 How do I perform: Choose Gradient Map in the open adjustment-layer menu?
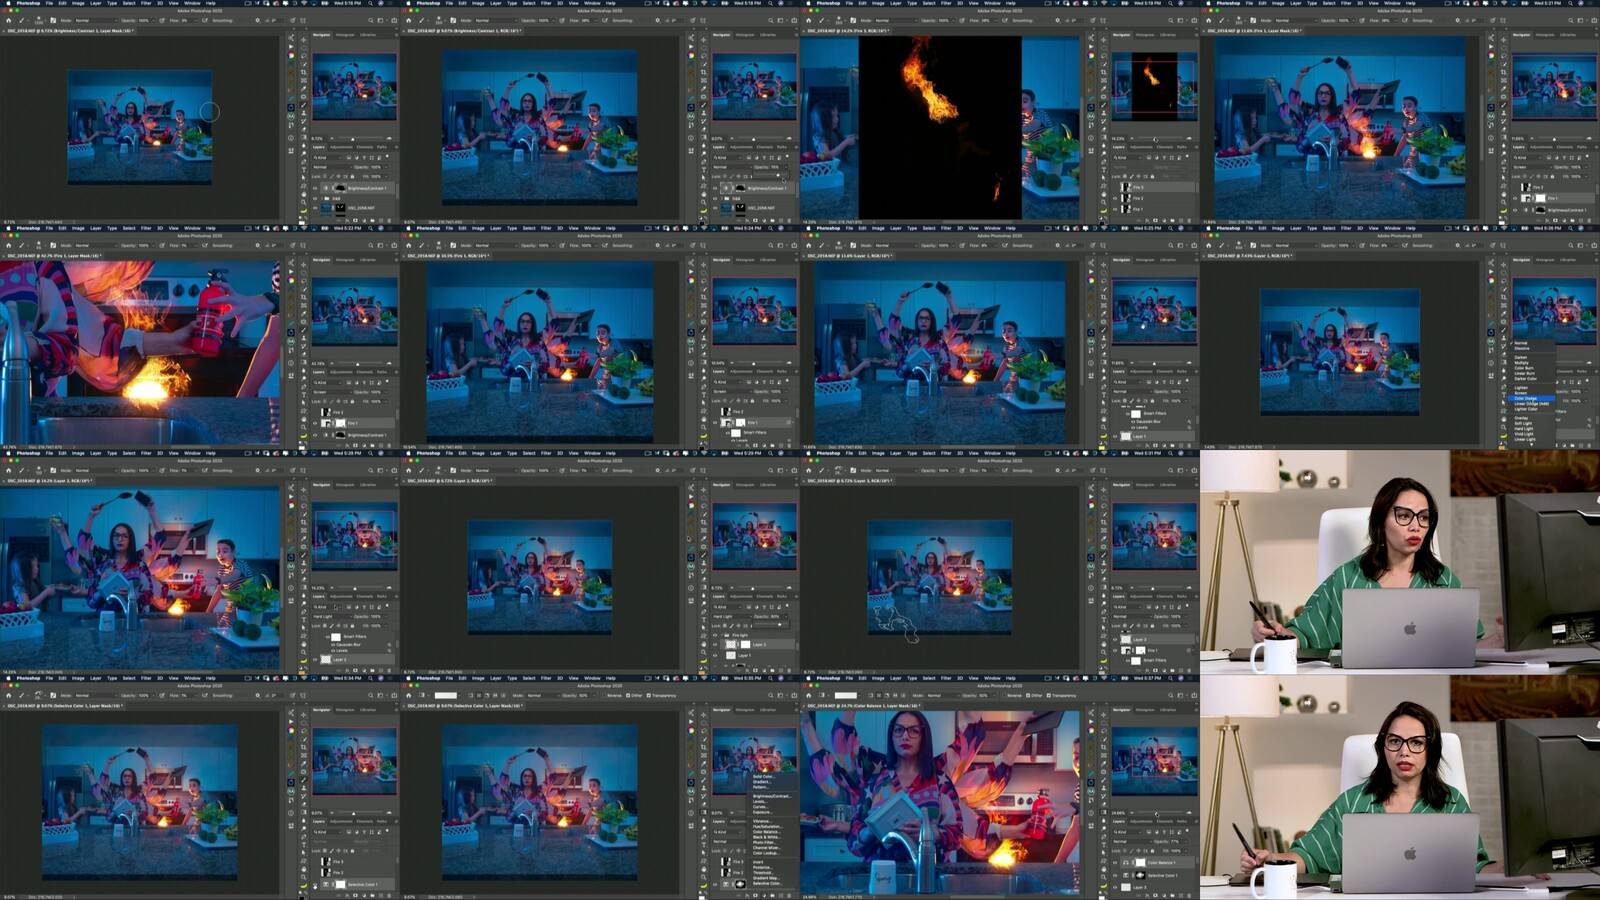[x=765, y=878]
